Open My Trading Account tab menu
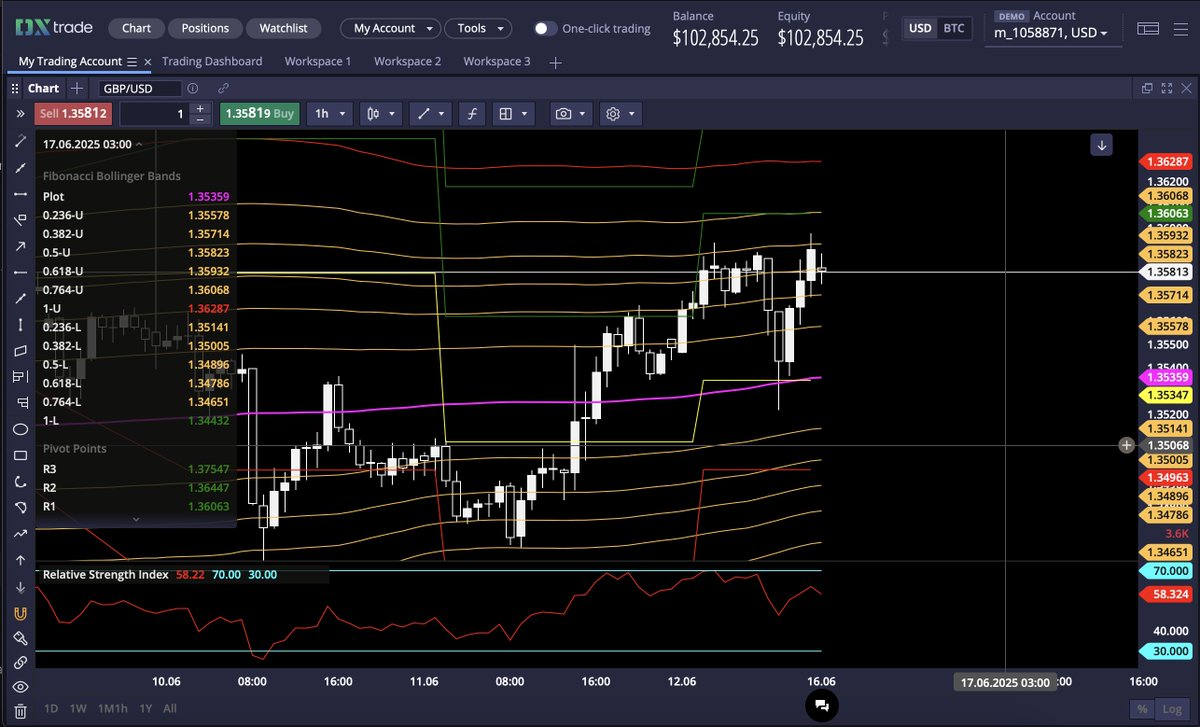The height and width of the screenshot is (727, 1200). (x=132, y=62)
